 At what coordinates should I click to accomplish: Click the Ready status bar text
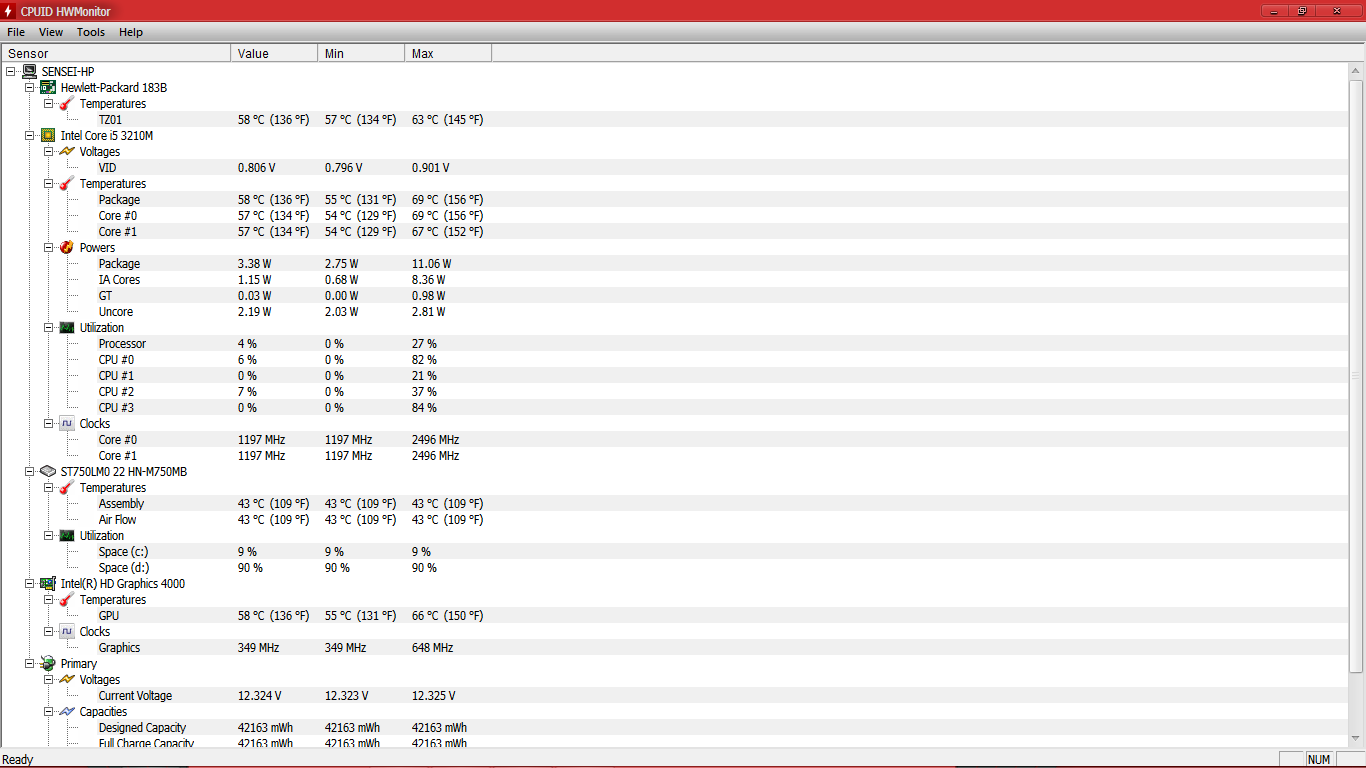coord(18,760)
